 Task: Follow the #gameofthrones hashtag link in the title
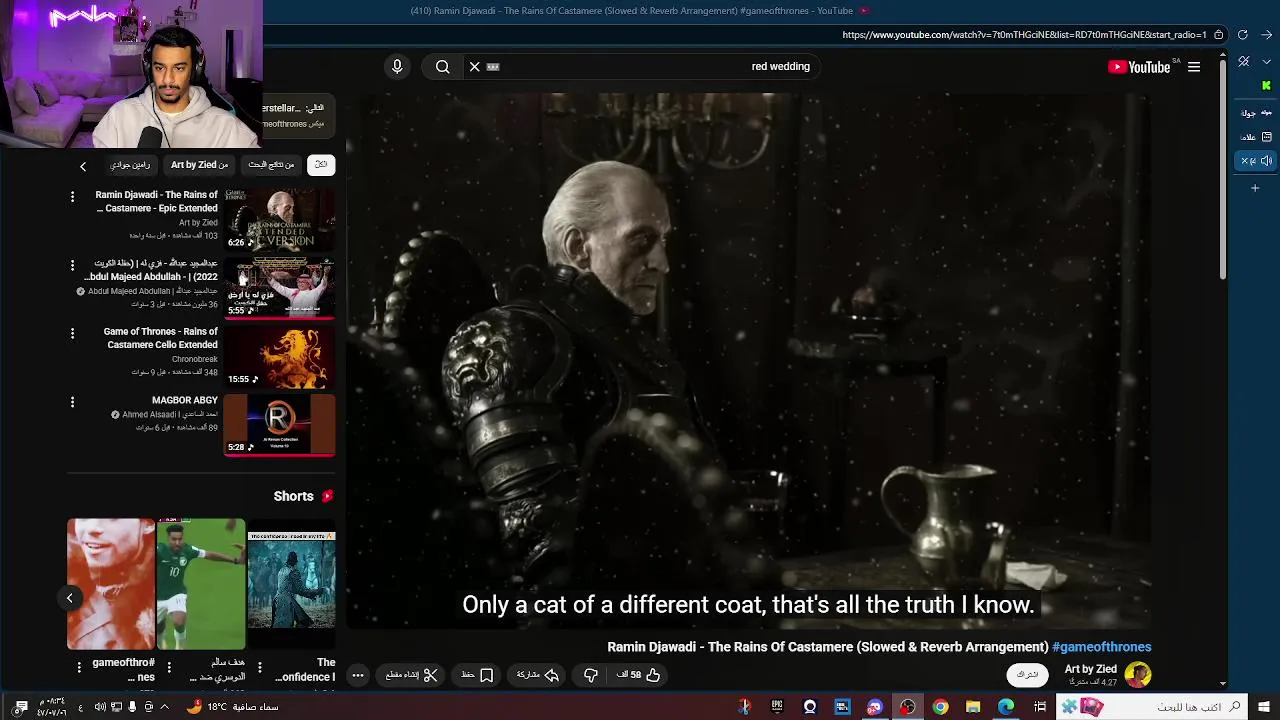click(1101, 647)
